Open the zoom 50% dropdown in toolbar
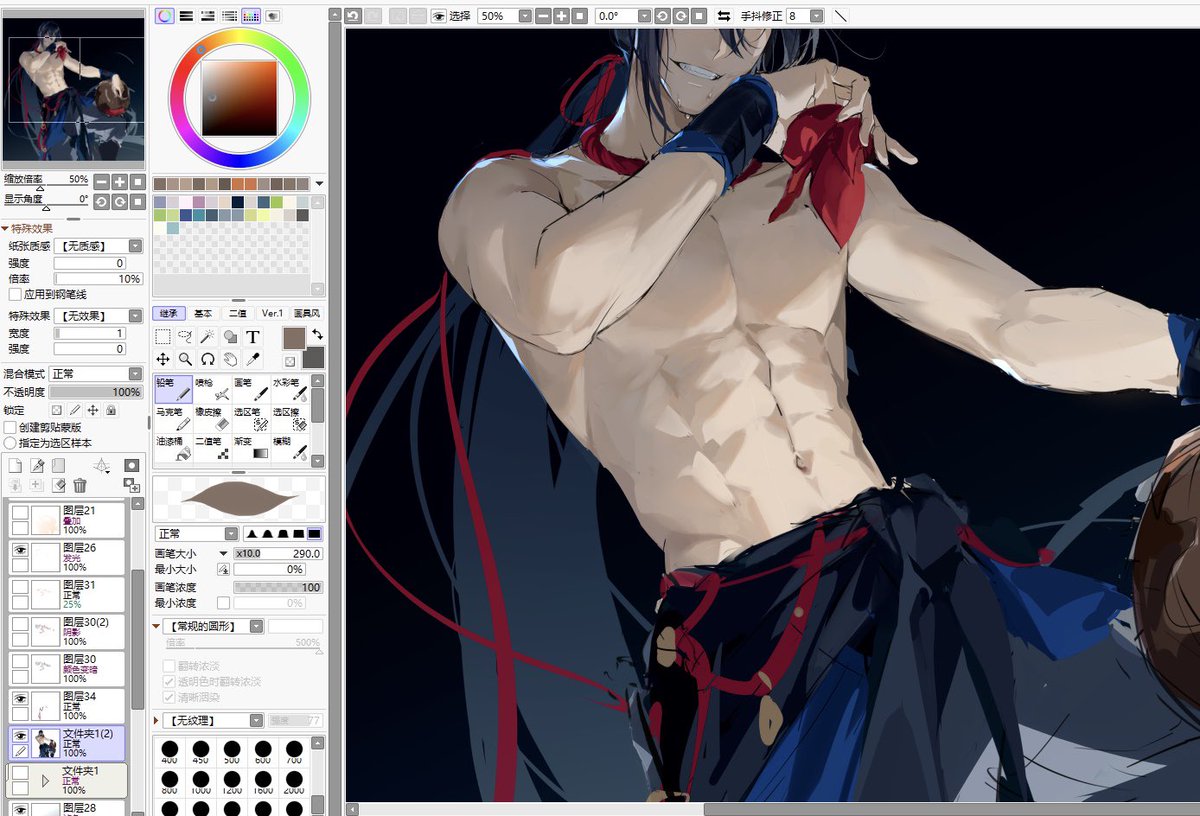The image size is (1200, 816). (x=504, y=16)
